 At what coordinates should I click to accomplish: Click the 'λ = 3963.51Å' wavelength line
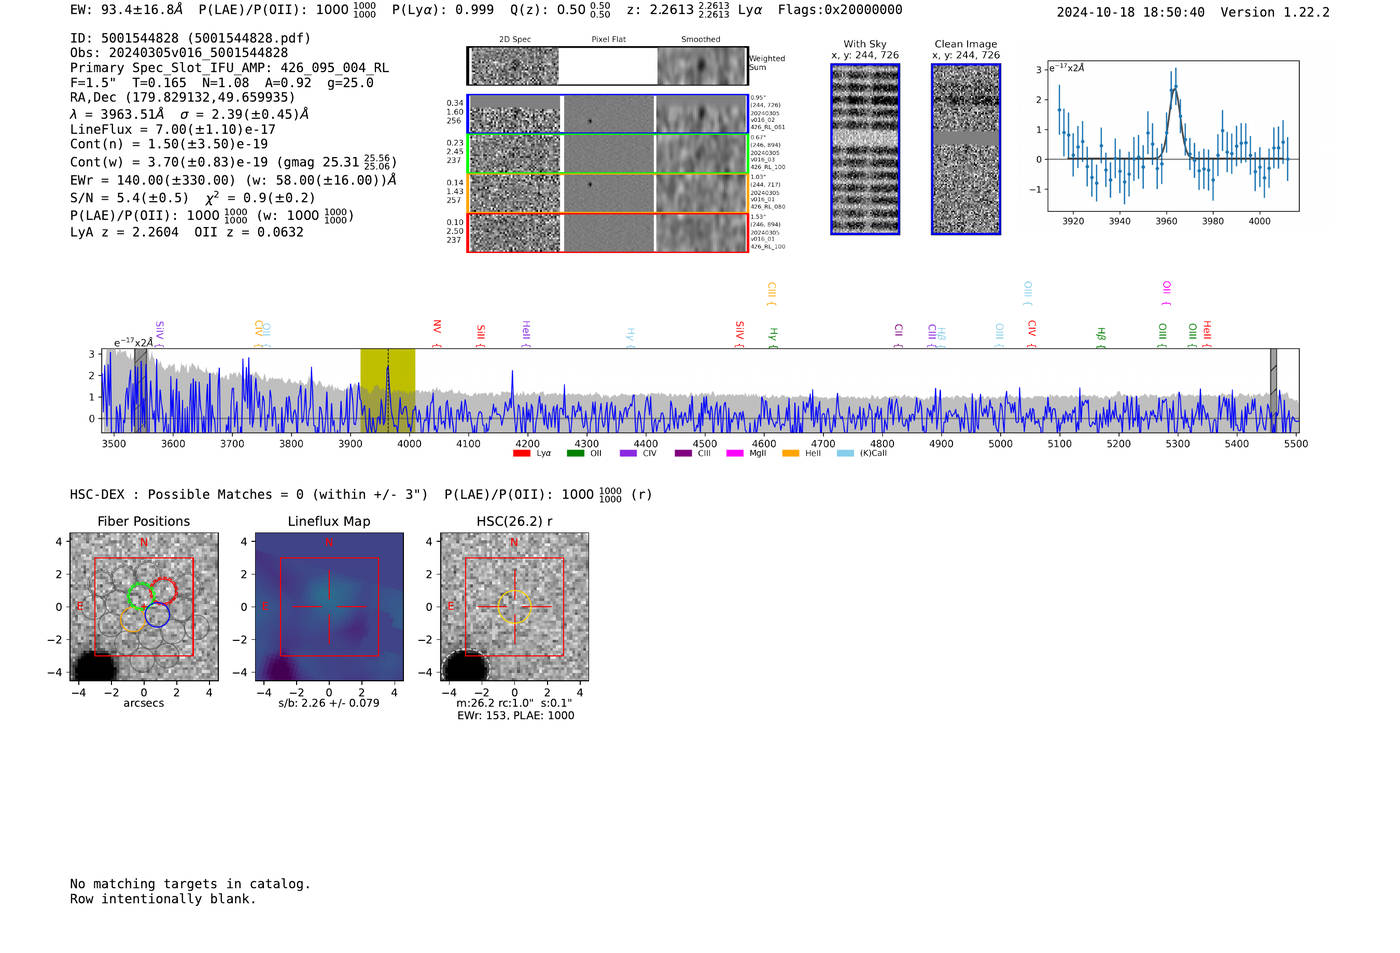[189, 114]
